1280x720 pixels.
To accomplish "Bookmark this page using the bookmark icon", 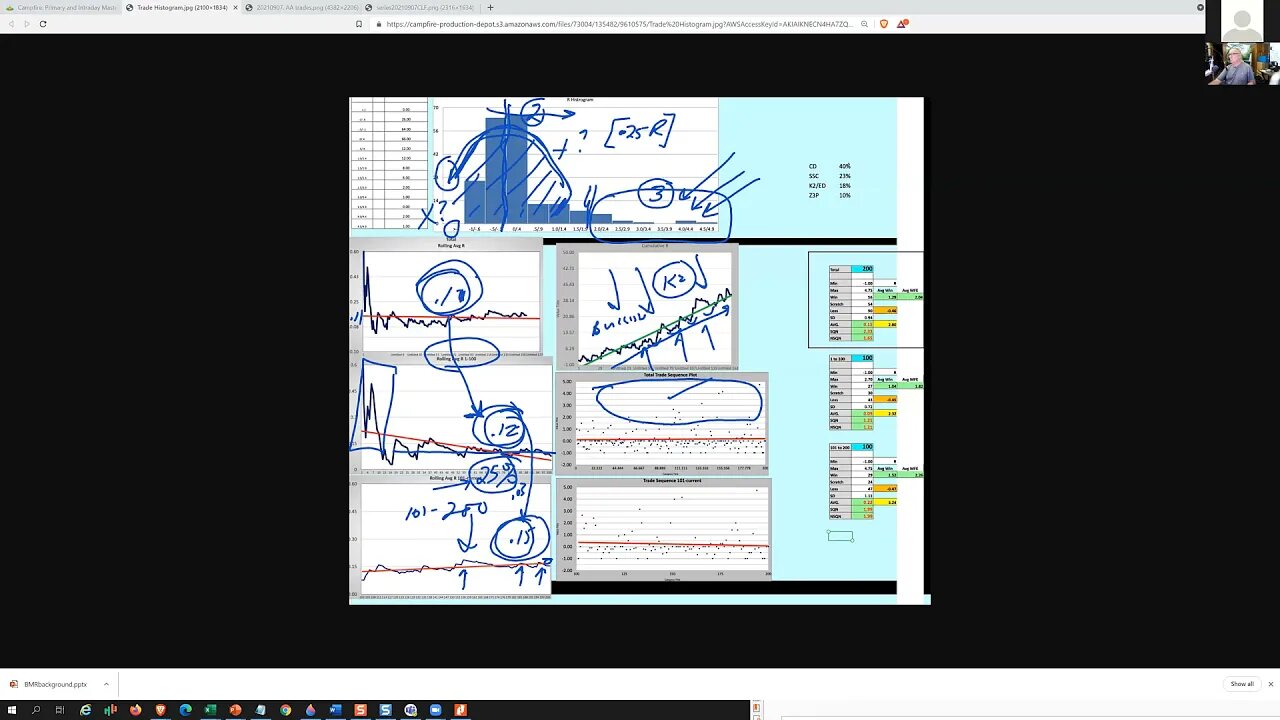I will [x=359, y=23].
